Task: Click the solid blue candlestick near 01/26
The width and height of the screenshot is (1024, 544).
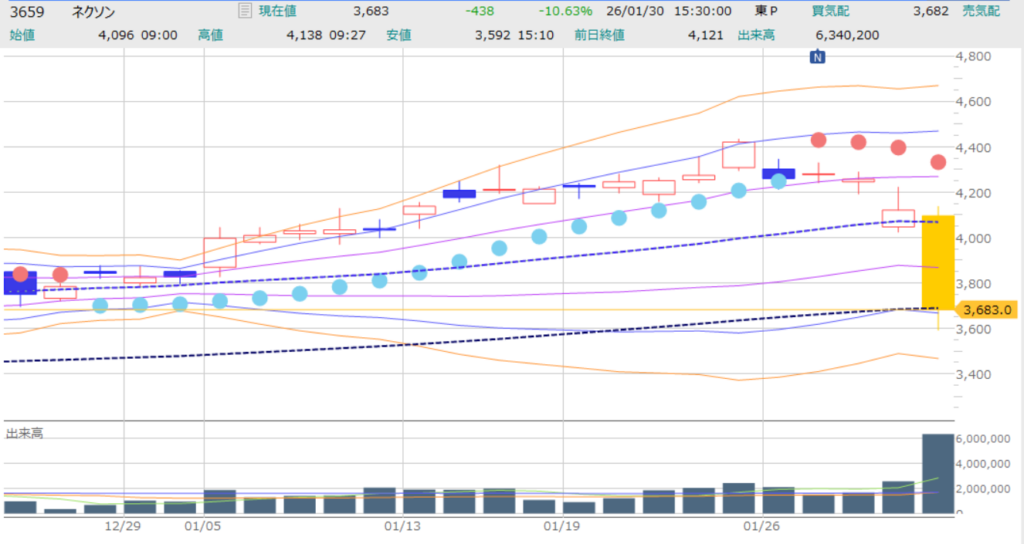Action: click(x=778, y=173)
